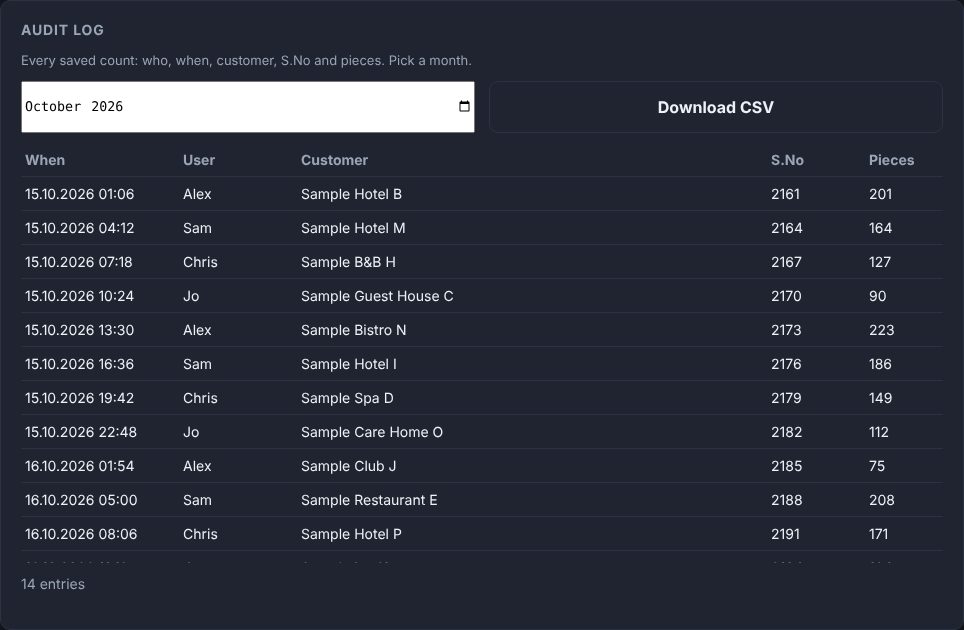The width and height of the screenshot is (964, 630).
Task: Click pieces value 164
Action: point(880,228)
